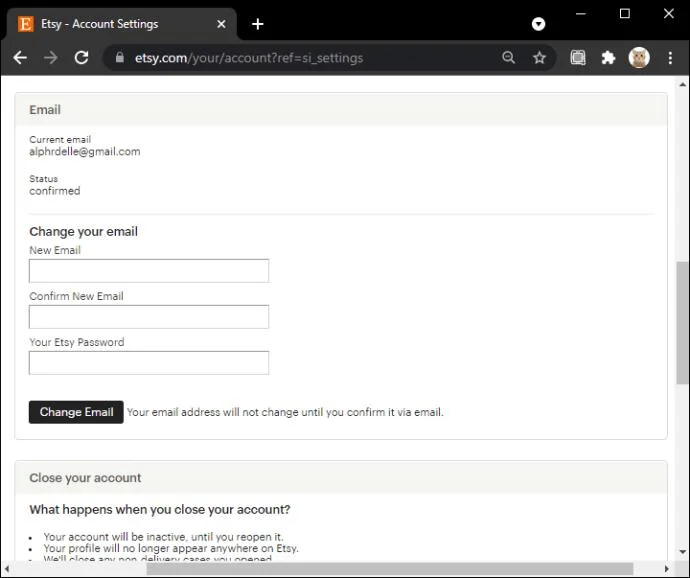Click the browser forward arrow
The image size is (690, 578).
pos(51,58)
